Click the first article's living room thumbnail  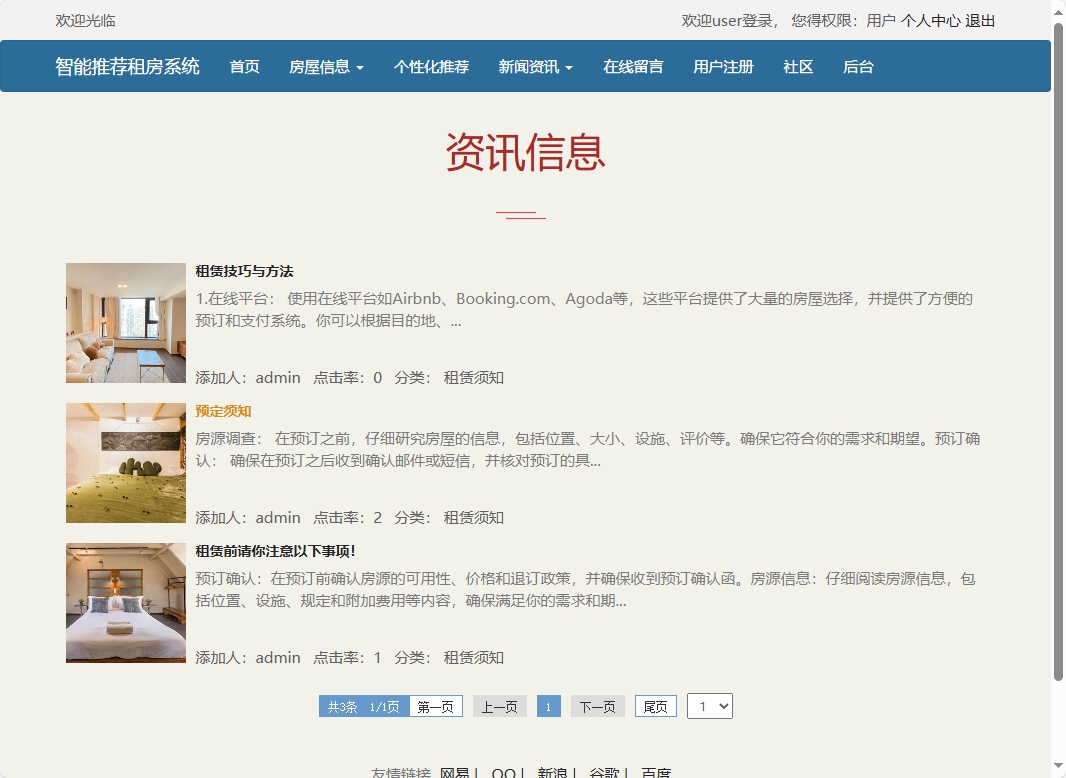click(x=125, y=322)
